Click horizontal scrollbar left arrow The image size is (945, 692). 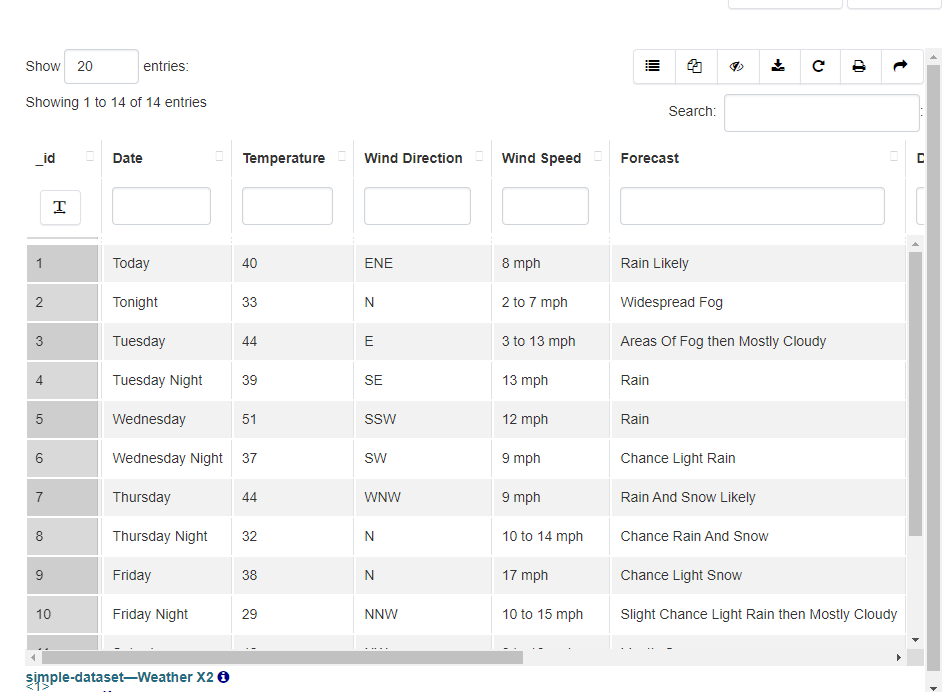pyautogui.click(x=33, y=657)
